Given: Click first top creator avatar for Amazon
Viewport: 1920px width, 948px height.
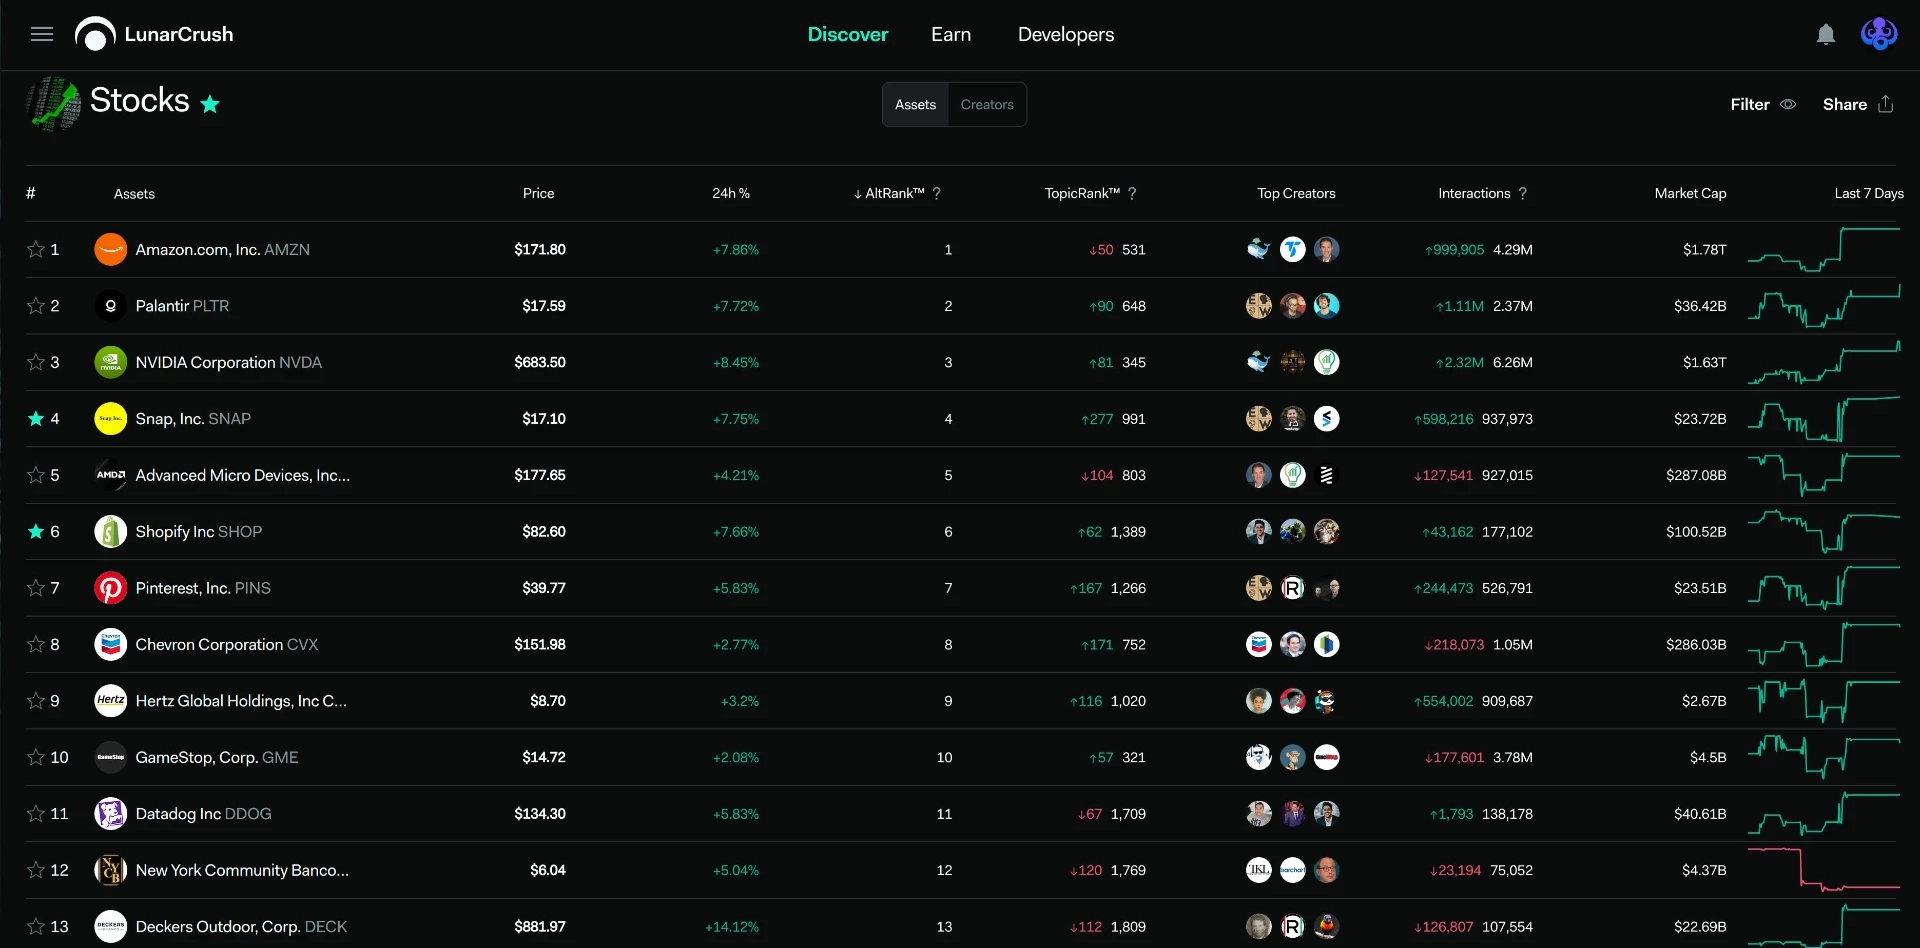Looking at the screenshot, I should [x=1259, y=249].
